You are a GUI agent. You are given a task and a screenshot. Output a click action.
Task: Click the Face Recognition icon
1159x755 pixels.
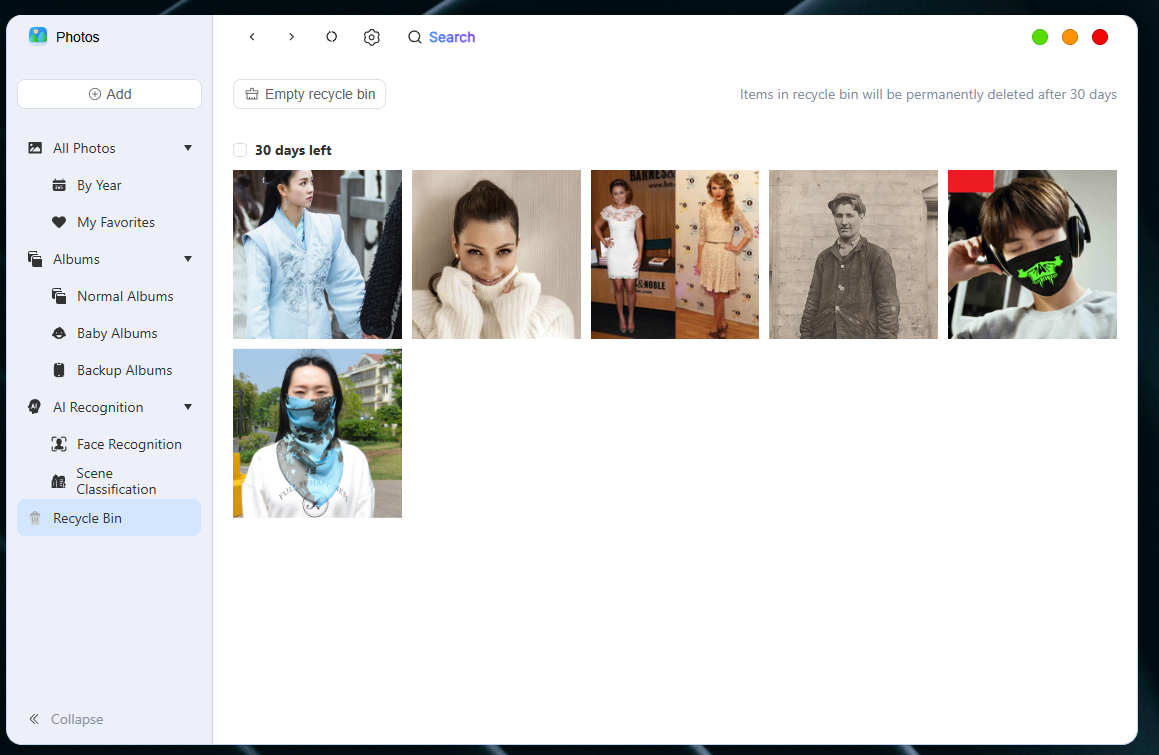coord(59,444)
